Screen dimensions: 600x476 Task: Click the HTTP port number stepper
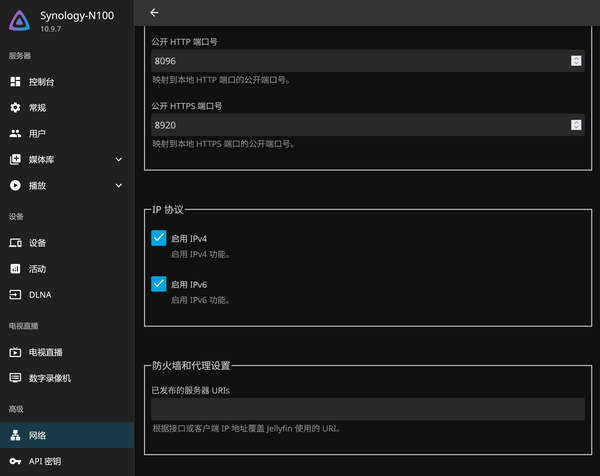[x=576, y=61]
